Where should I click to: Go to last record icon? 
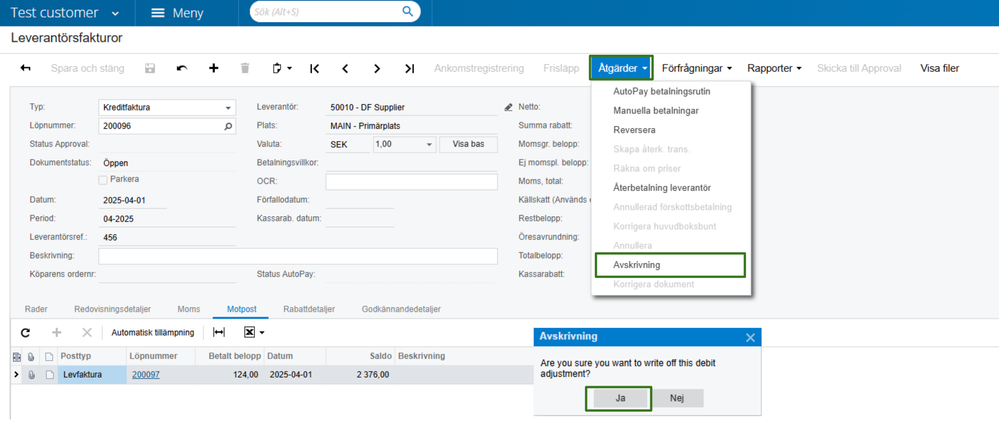point(410,68)
